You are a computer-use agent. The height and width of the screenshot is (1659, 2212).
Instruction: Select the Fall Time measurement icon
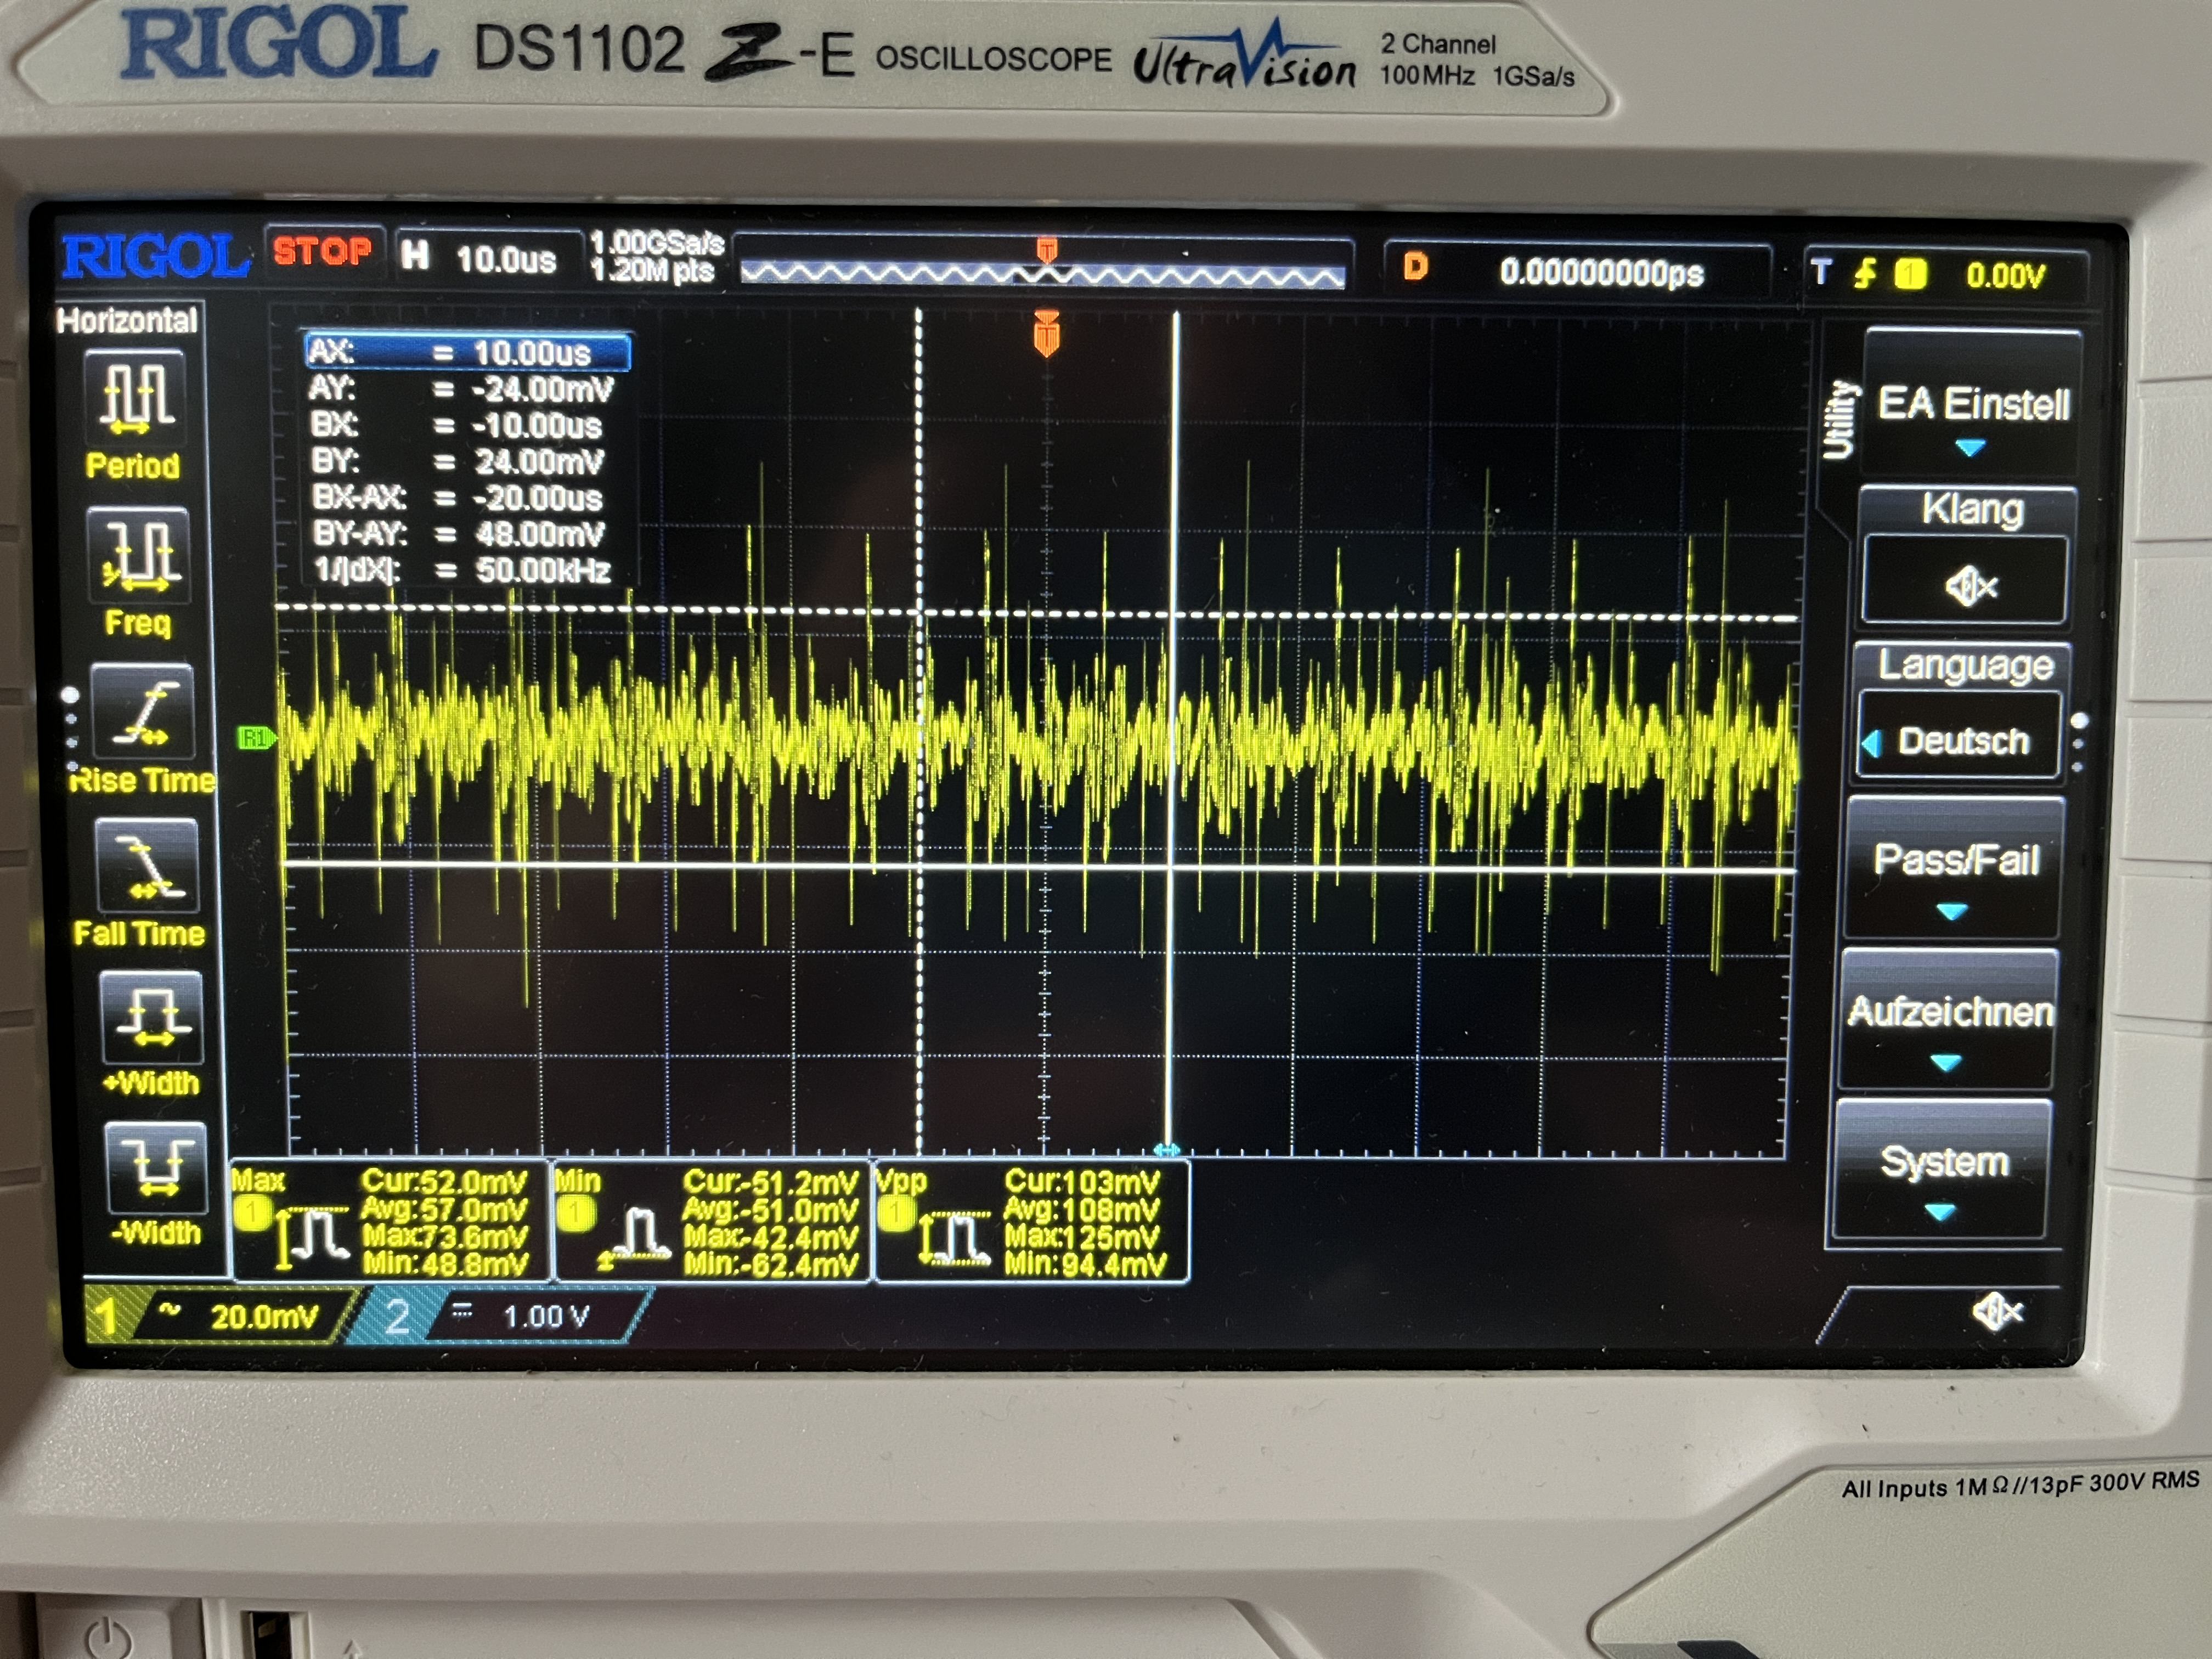[x=146, y=867]
